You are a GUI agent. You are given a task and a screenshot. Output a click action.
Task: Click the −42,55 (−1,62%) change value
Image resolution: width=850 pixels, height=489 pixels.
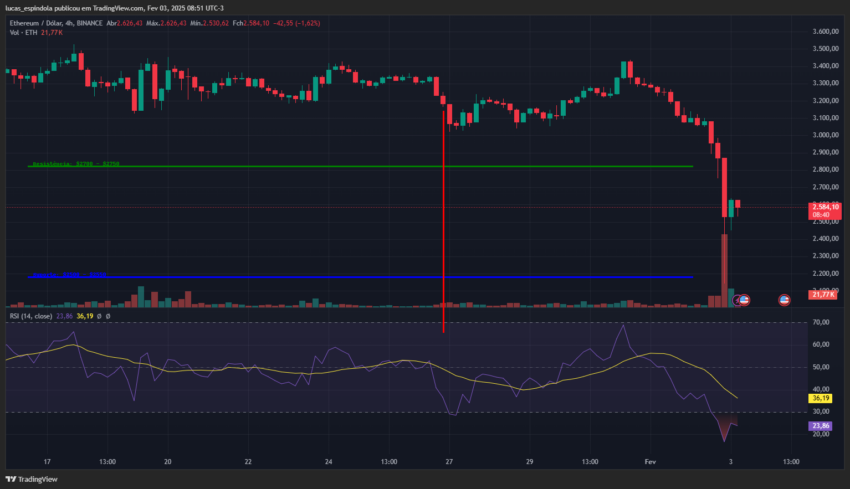click(297, 23)
